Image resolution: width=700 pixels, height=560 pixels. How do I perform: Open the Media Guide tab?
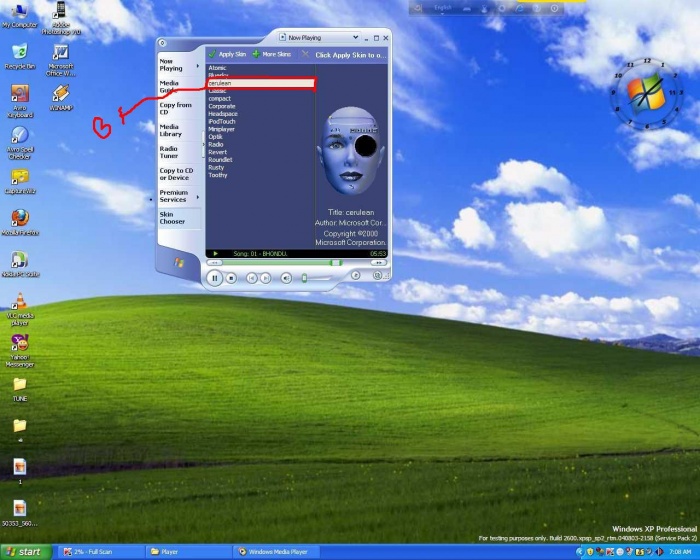click(x=170, y=87)
